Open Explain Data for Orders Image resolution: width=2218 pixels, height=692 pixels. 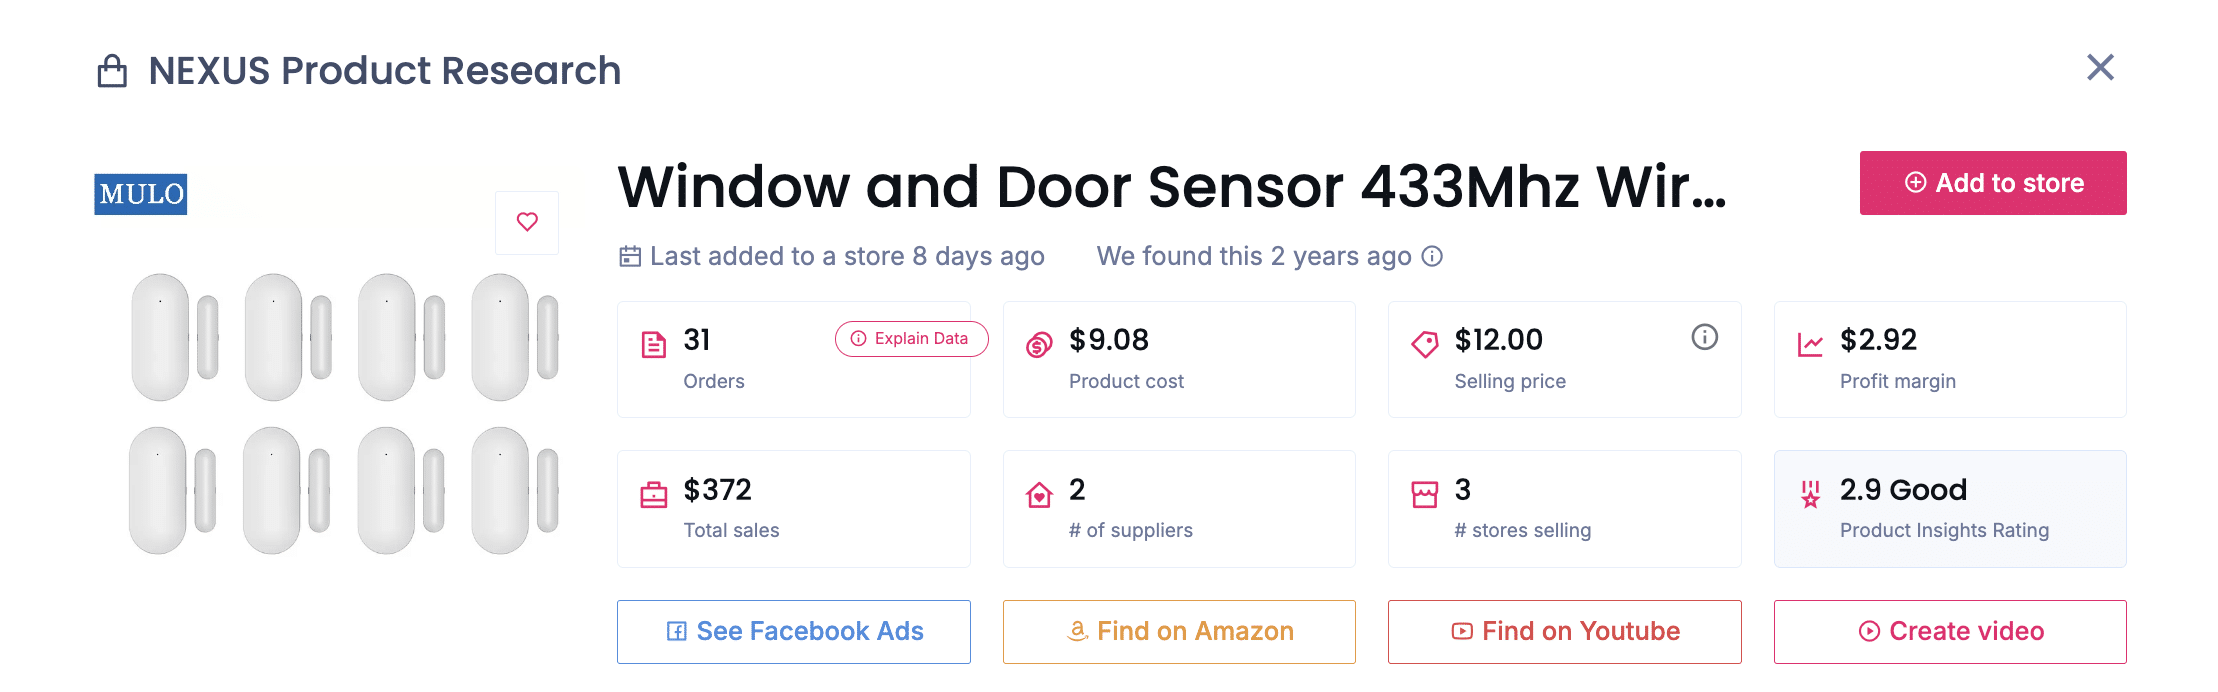[910, 339]
